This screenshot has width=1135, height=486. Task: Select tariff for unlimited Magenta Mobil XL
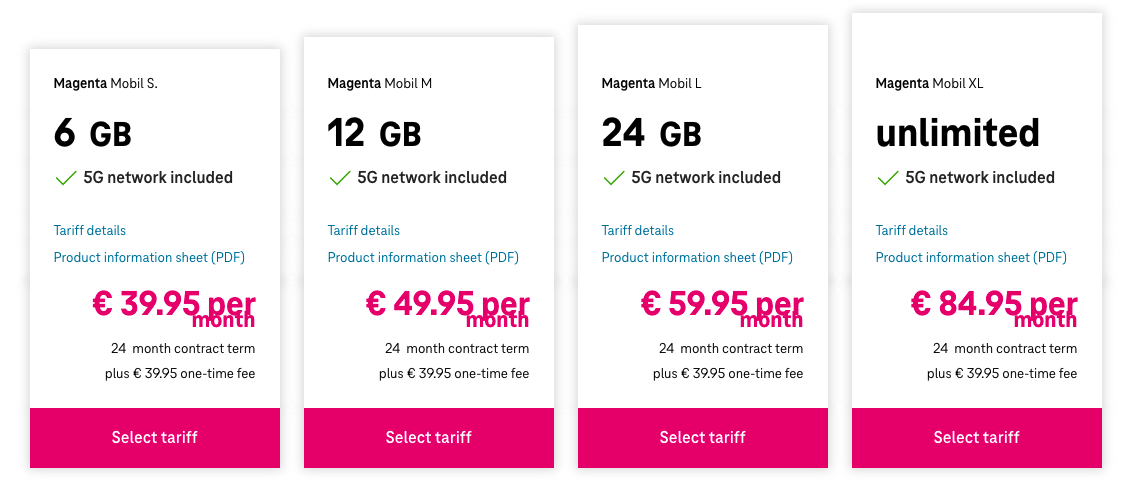976,437
